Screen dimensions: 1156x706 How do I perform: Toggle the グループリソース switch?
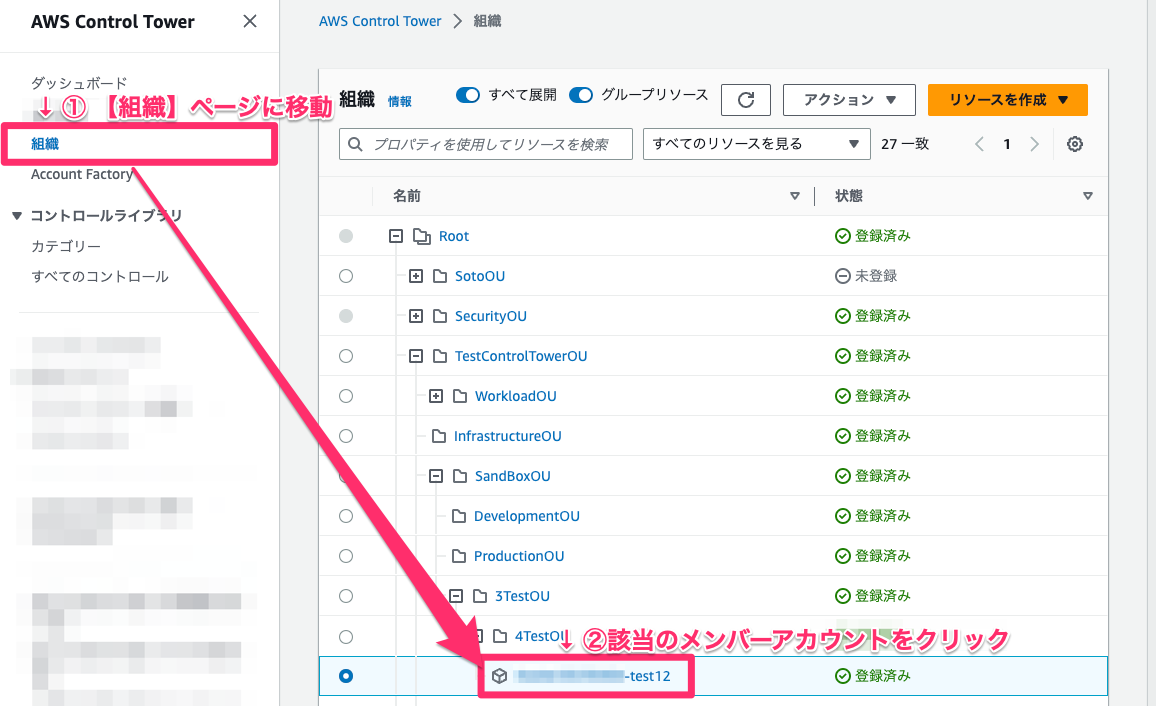(x=581, y=95)
